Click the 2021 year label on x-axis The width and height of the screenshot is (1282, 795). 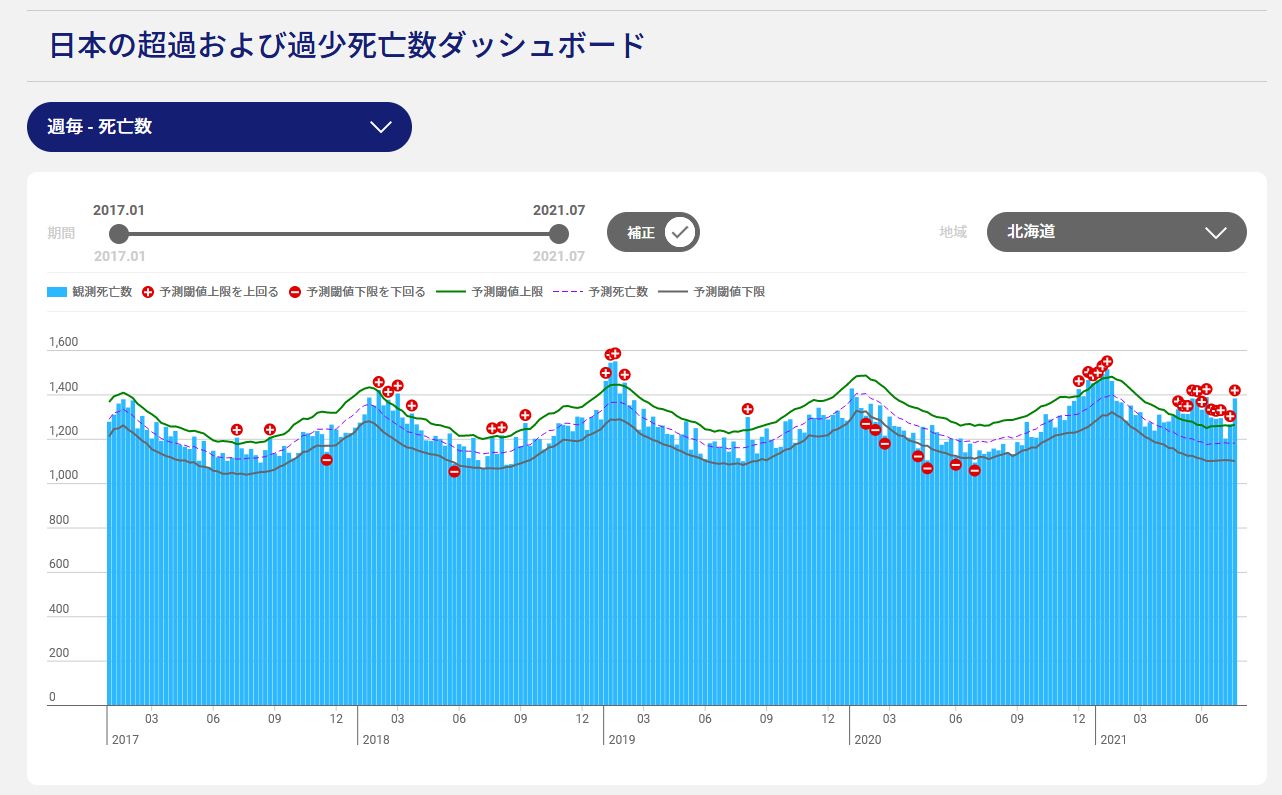pos(1114,740)
